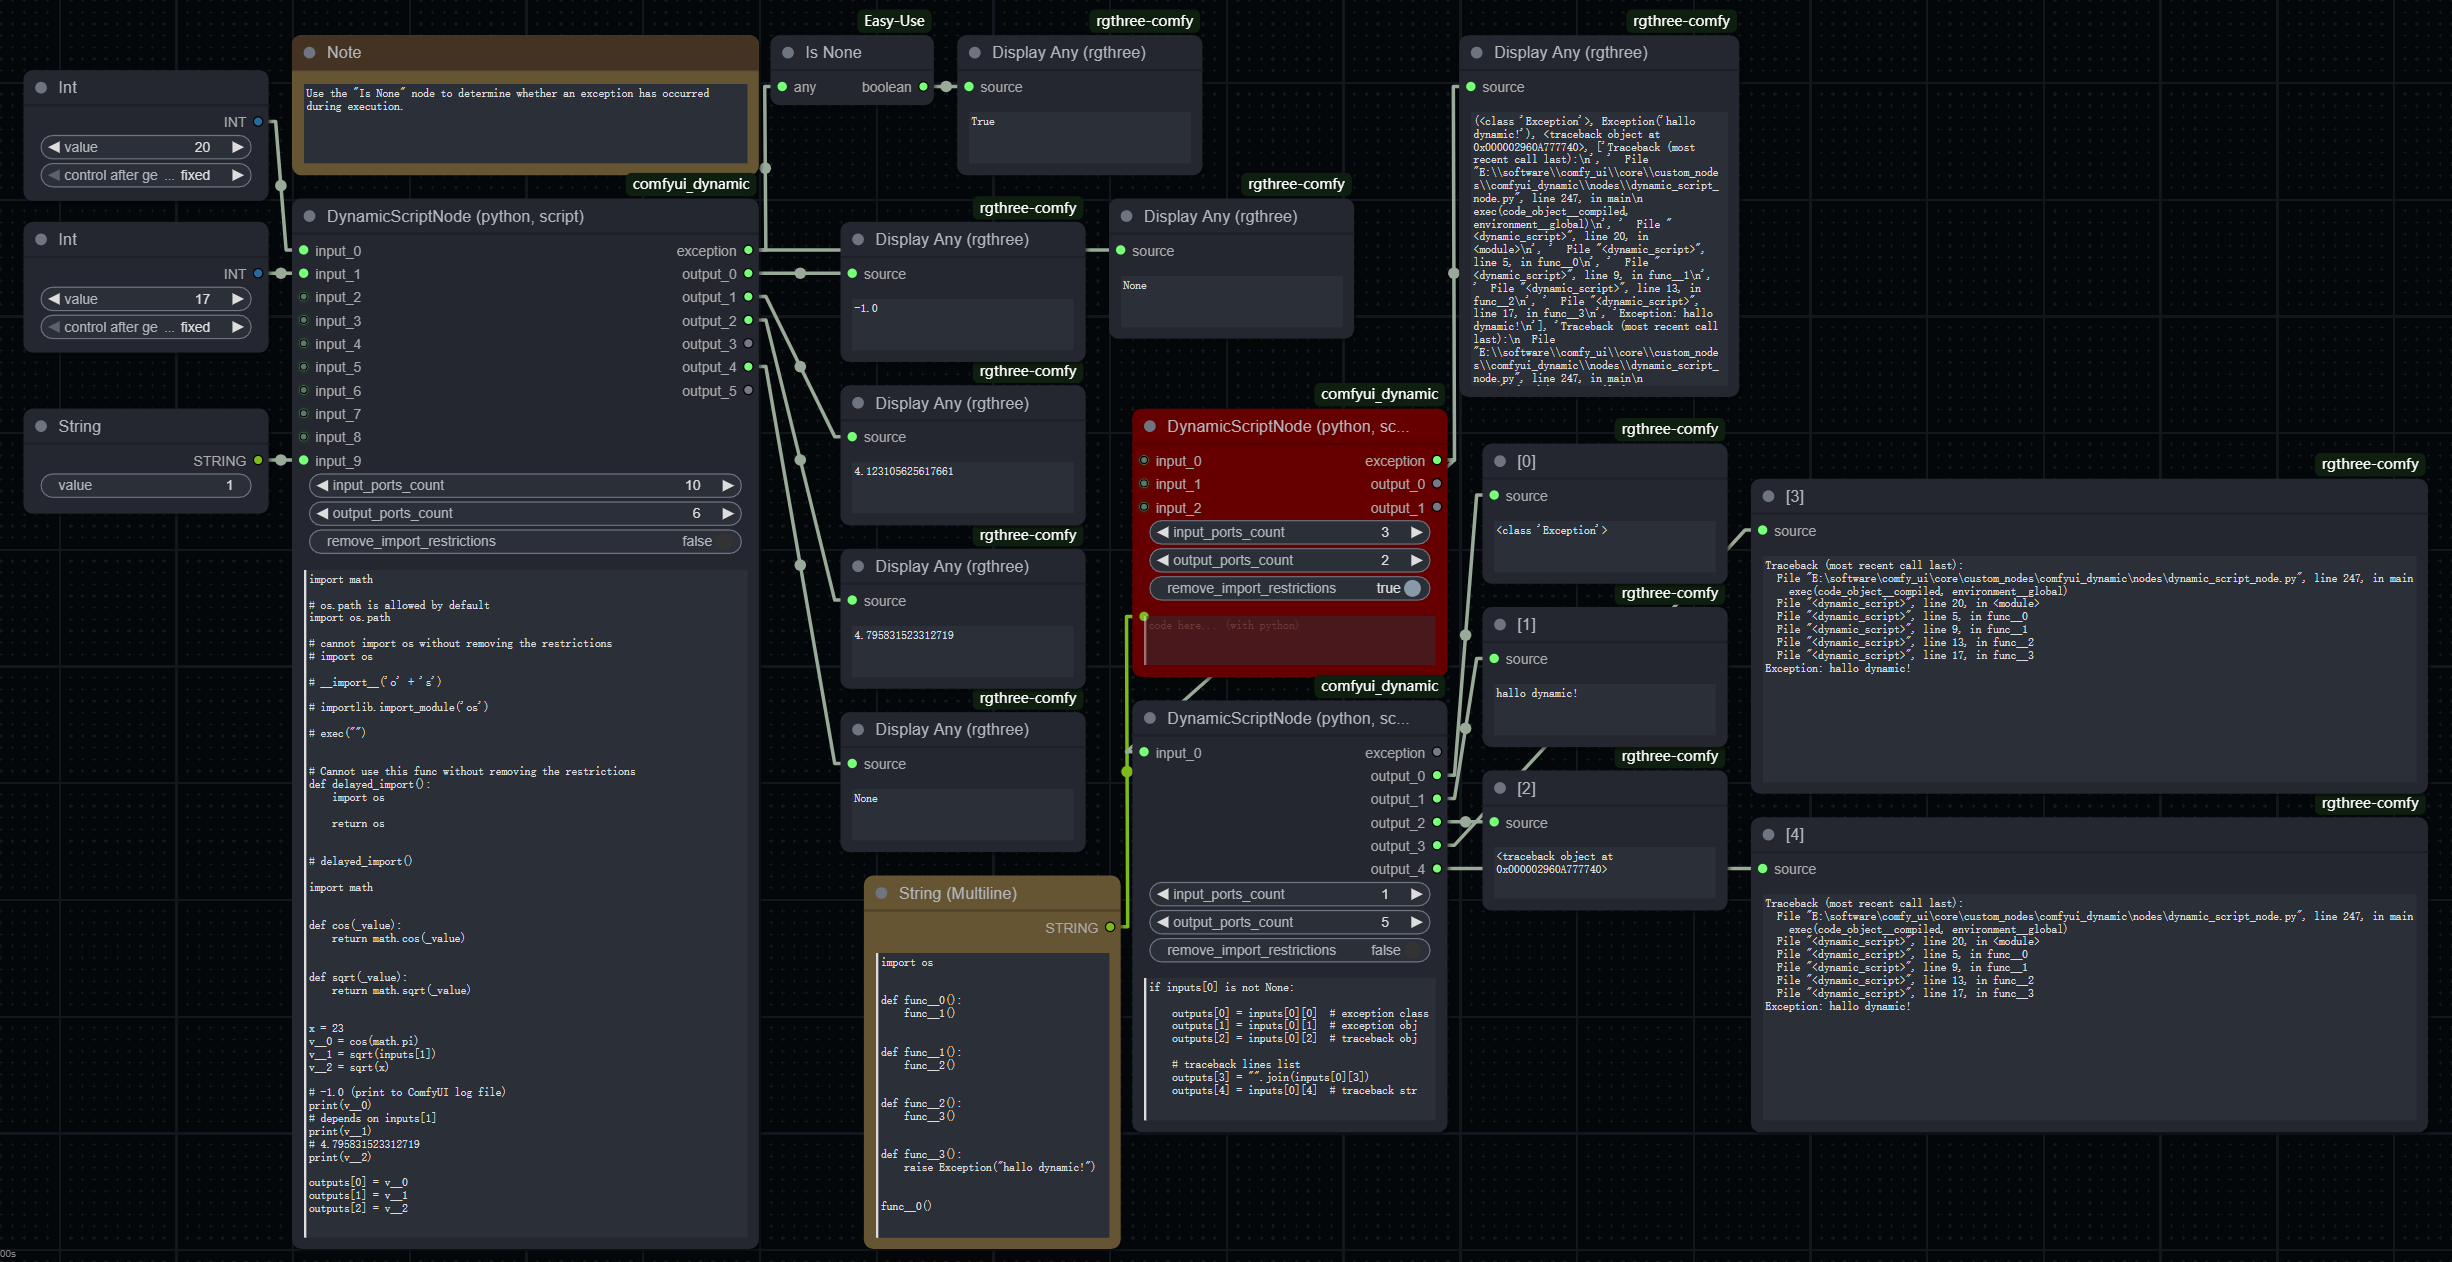Click the source port on the [3] node
2452x1262 pixels.
(x=1763, y=530)
